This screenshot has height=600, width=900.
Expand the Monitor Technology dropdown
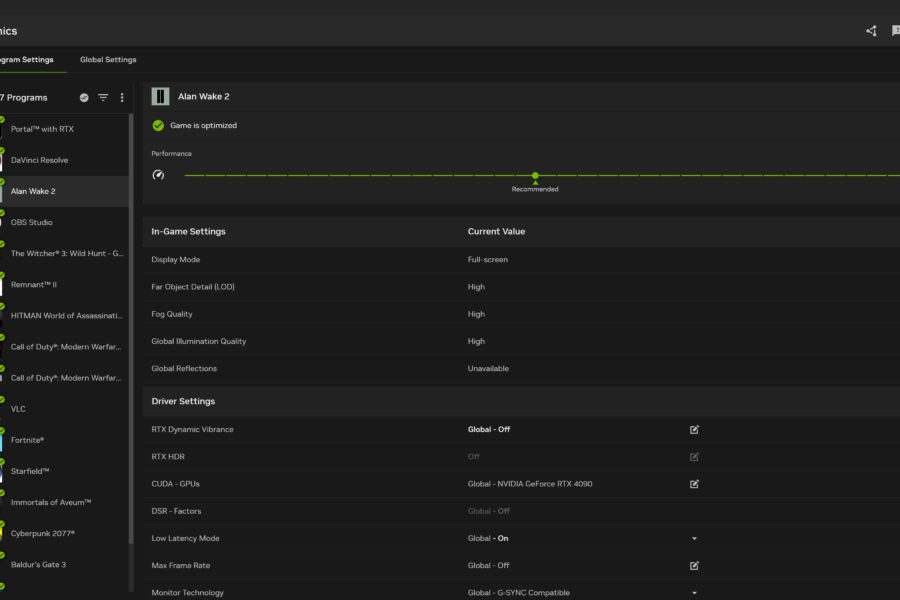click(694, 593)
